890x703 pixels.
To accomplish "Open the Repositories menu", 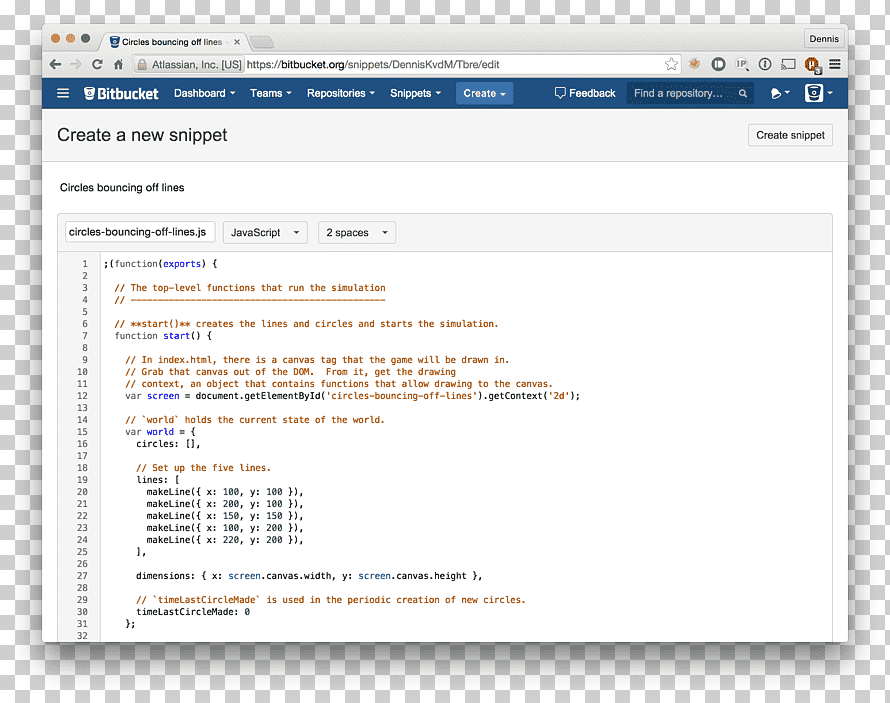I will (x=341, y=93).
